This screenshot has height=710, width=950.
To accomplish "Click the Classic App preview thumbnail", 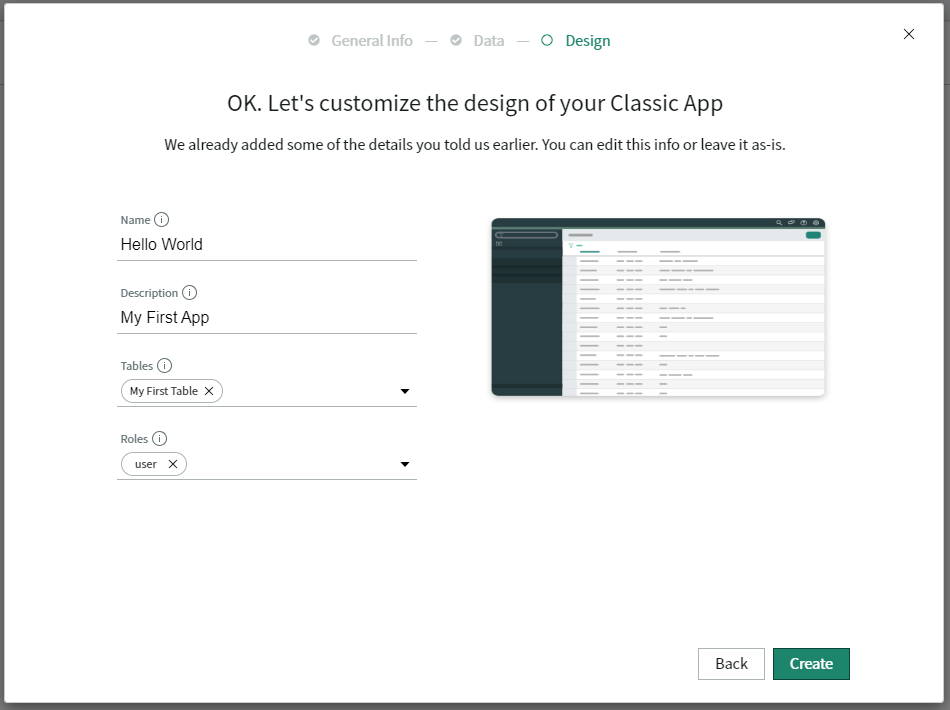I will point(658,307).
